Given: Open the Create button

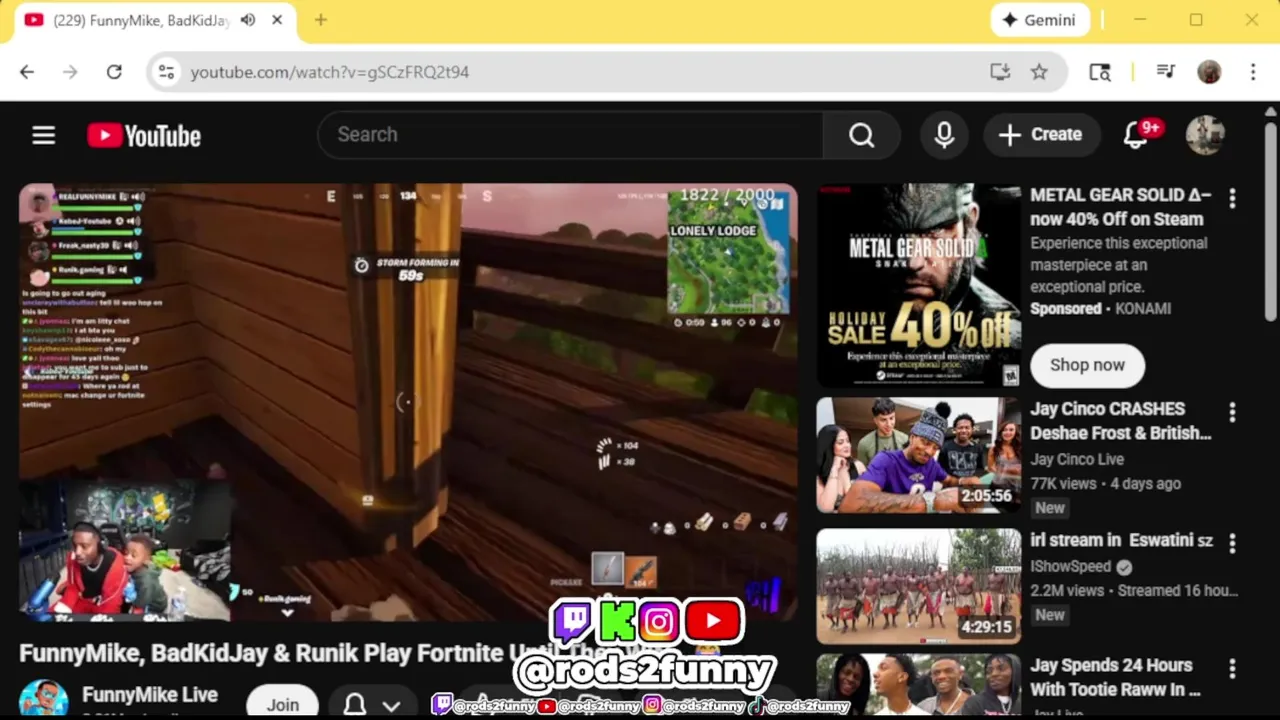Looking at the screenshot, I should pyautogui.click(x=1041, y=135).
